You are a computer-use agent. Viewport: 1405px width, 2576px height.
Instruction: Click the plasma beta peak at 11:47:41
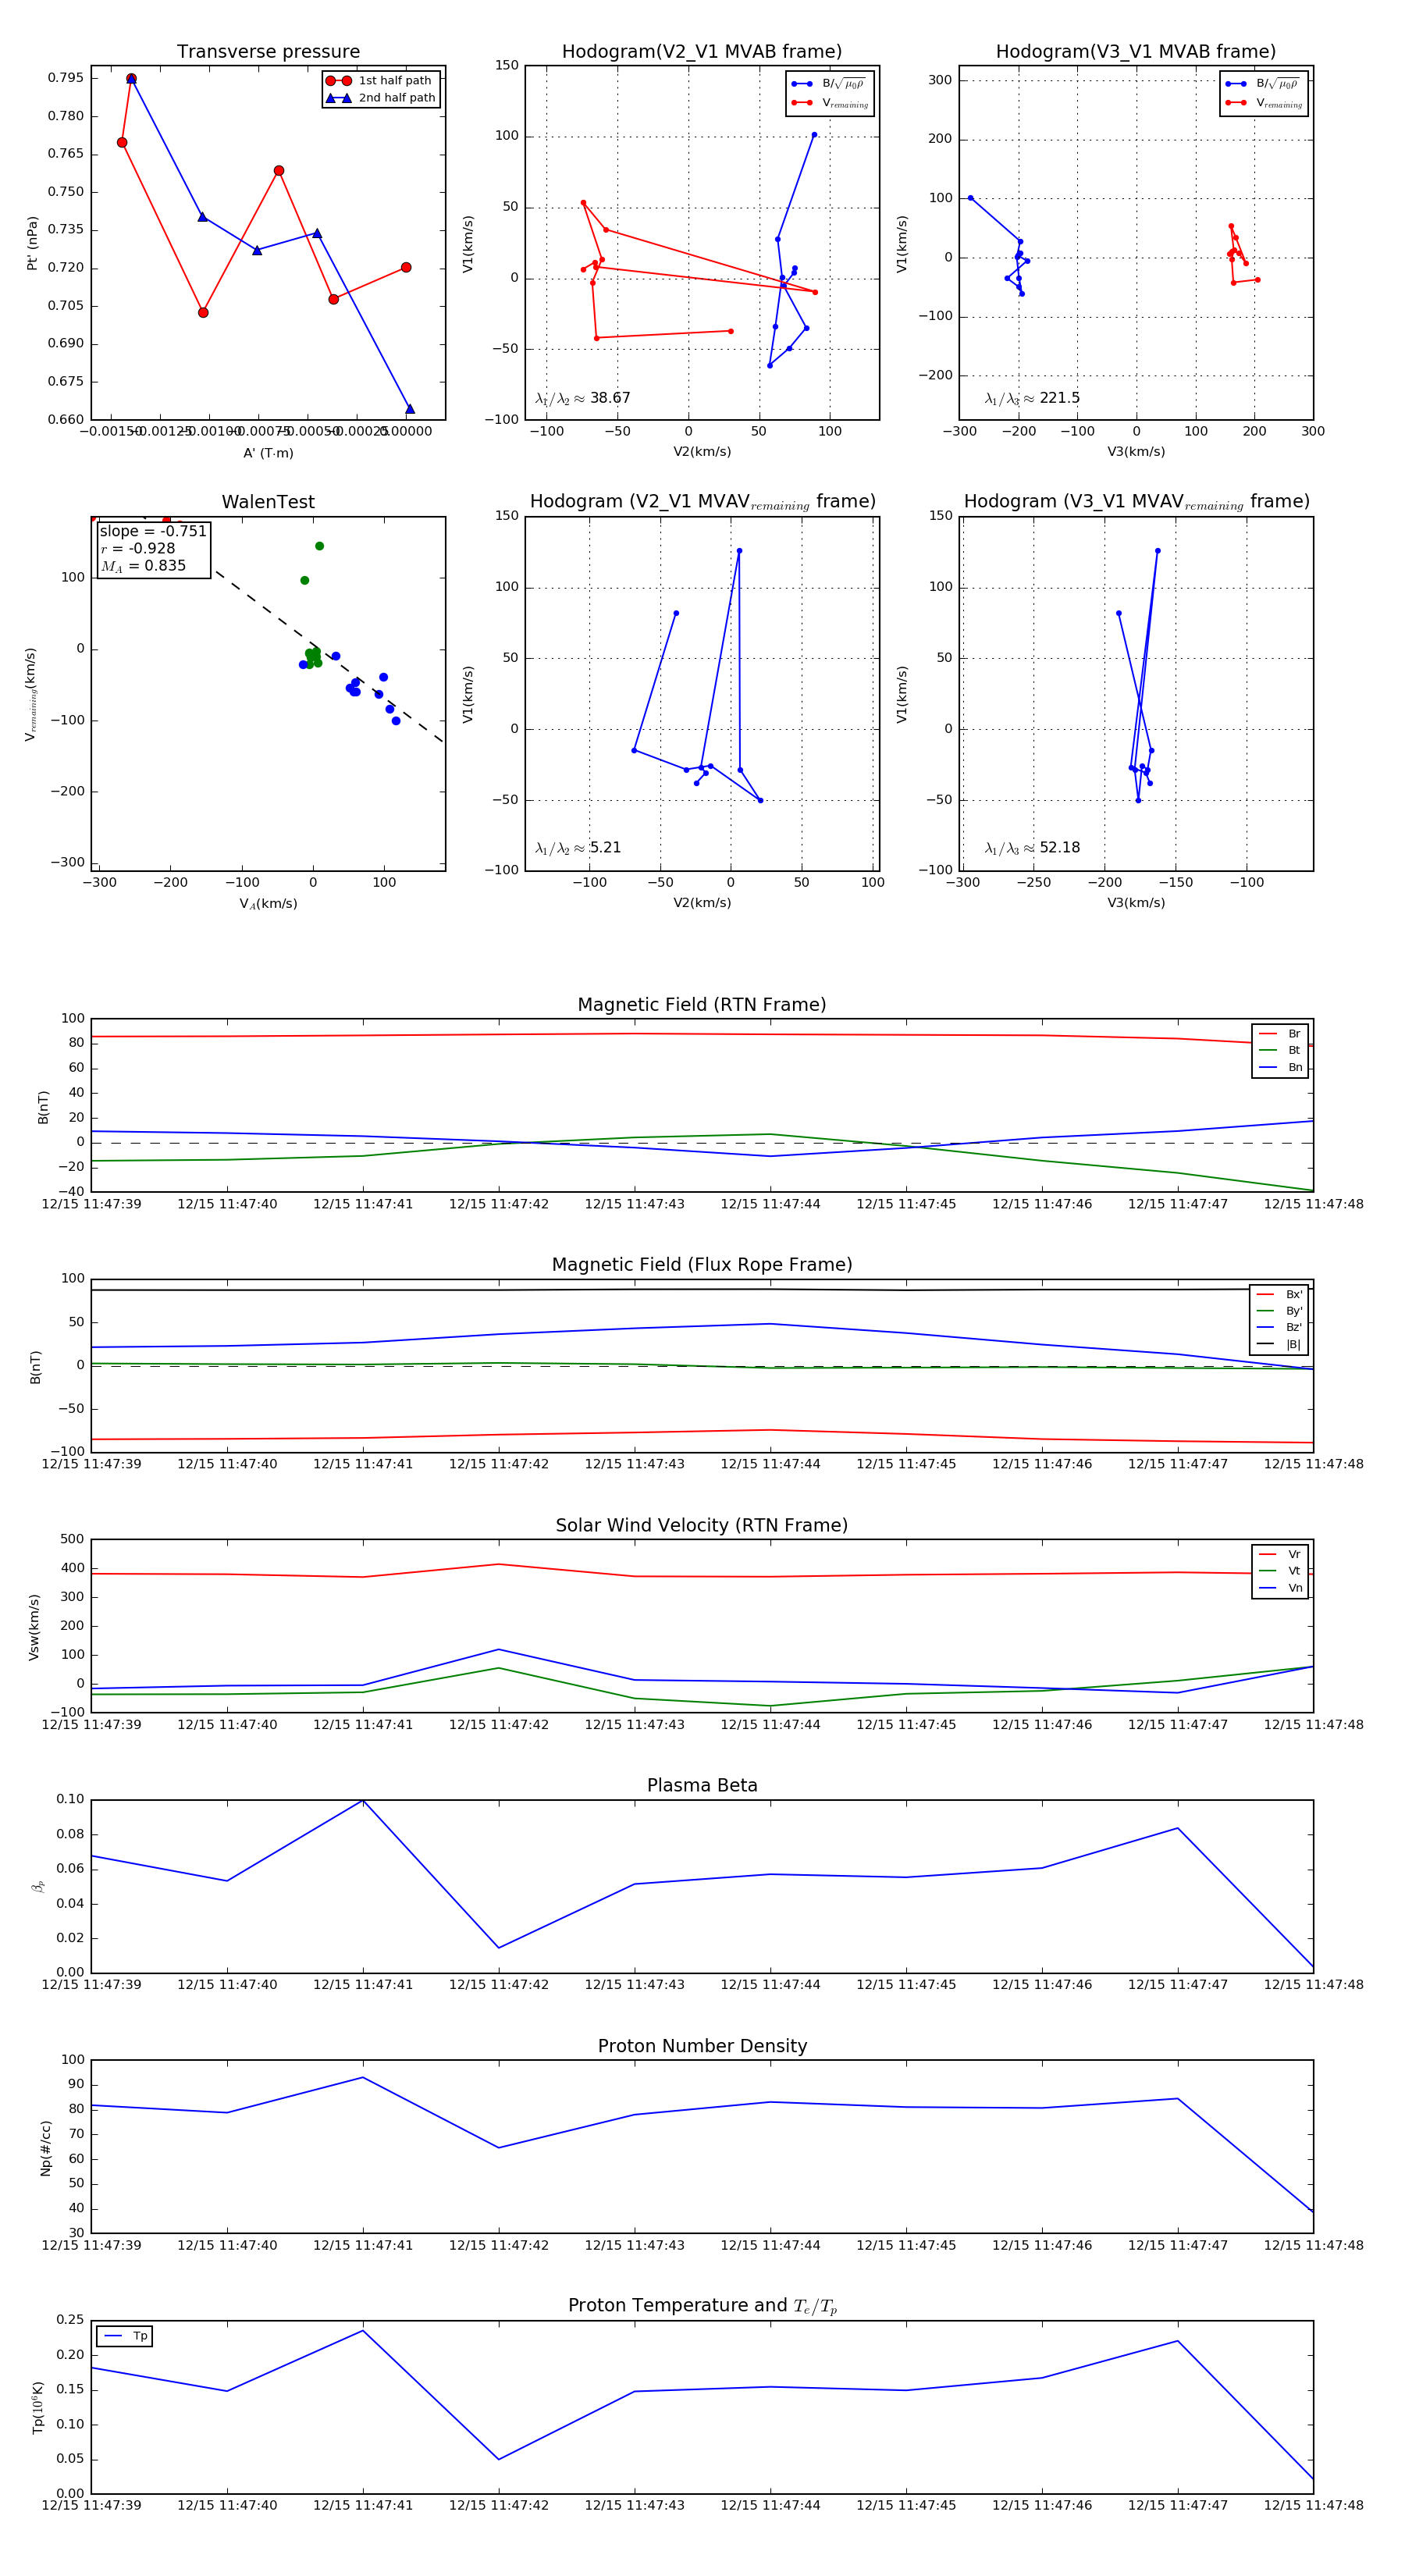coord(363,1800)
